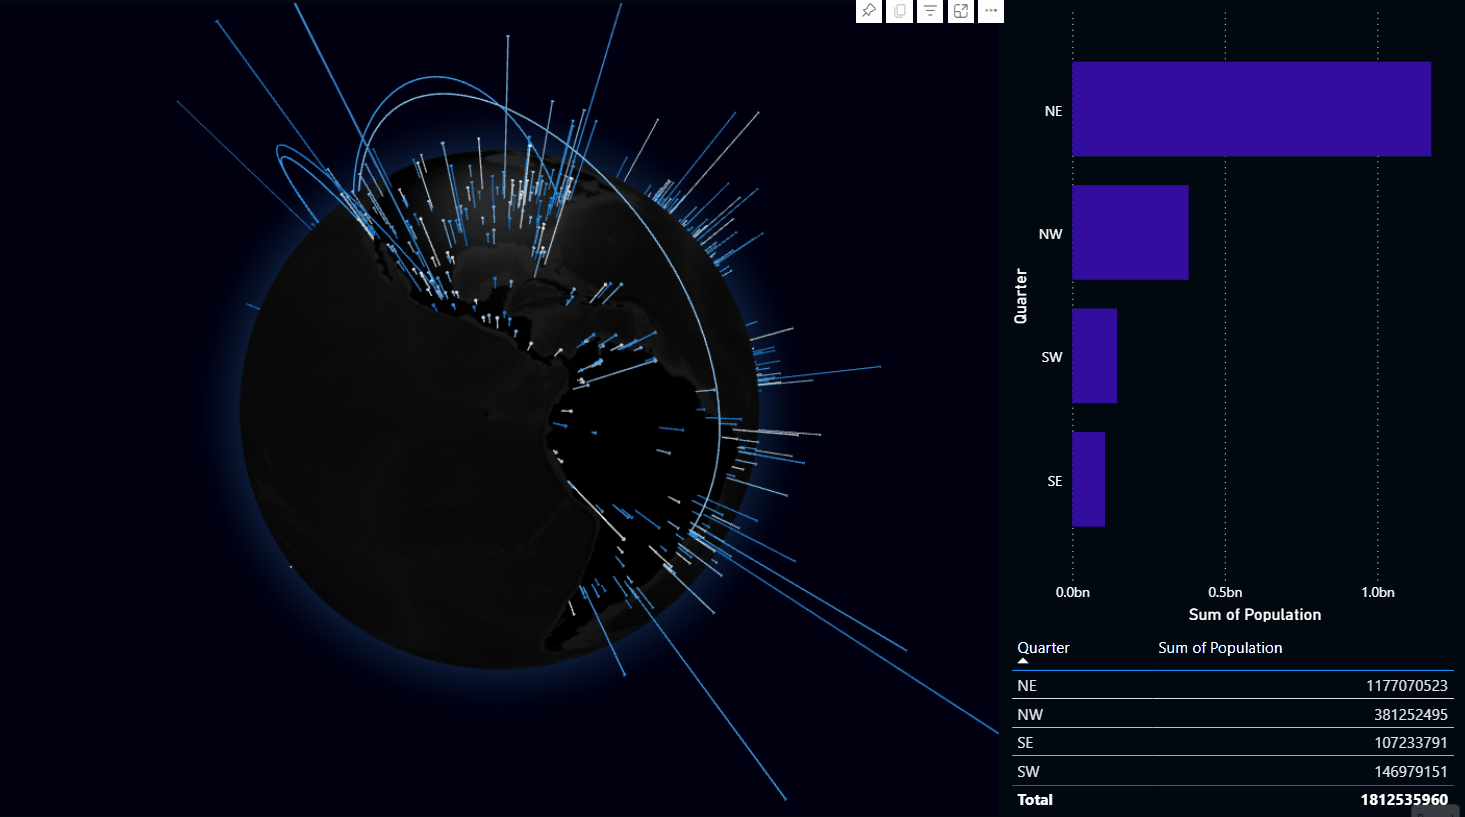Select the NW bar in chart
Screen dimensions: 1465x817
click(x=1130, y=233)
